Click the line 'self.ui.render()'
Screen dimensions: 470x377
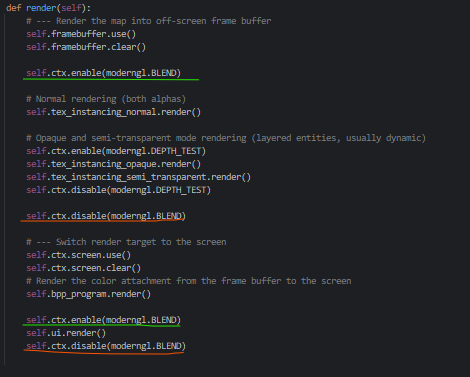tap(66, 333)
